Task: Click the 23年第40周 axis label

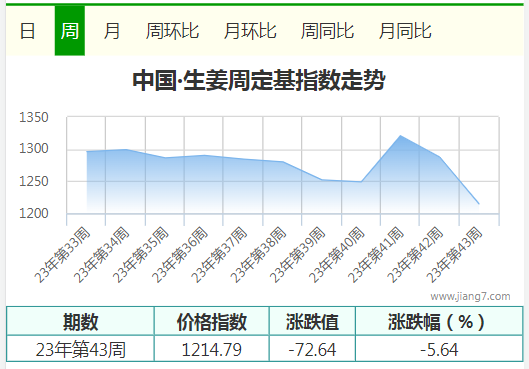Action: pyautogui.click(x=337, y=255)
